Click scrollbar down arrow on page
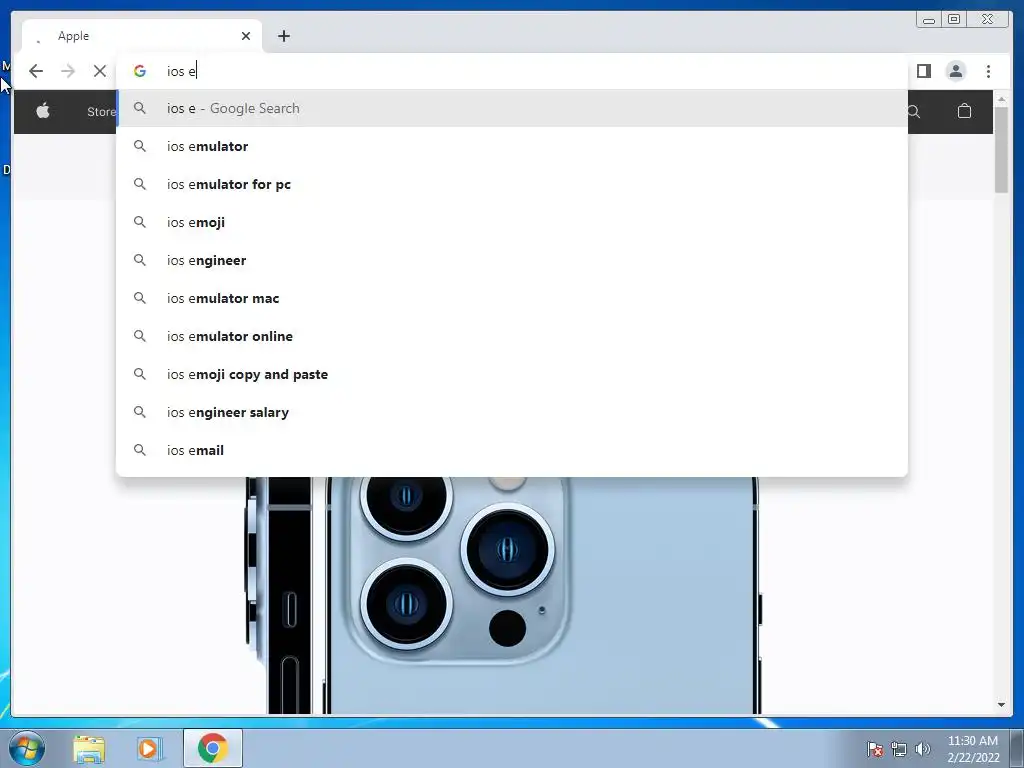This screenshot has height=768, width=1024. click(x=1001, y=705)
